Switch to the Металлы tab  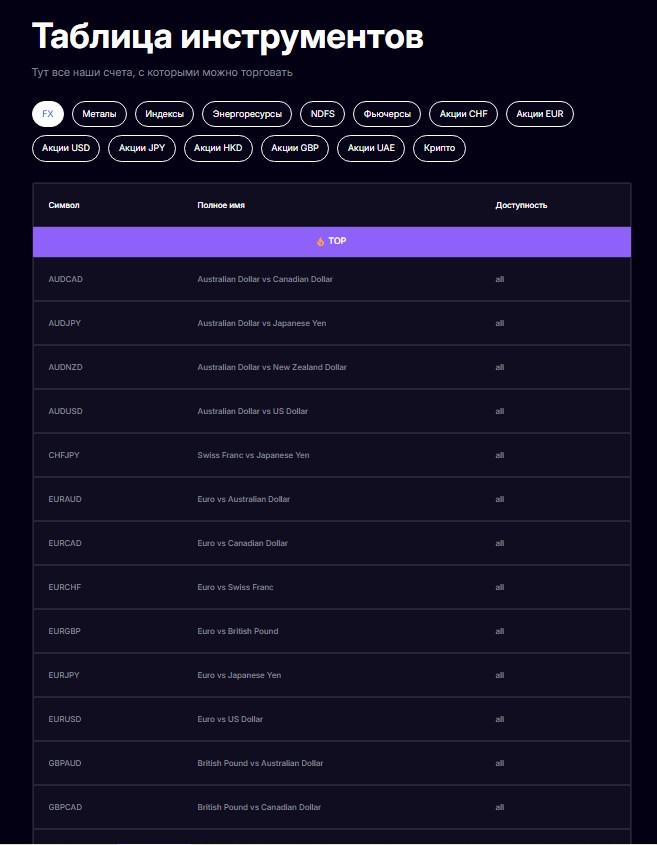point(99,114)
